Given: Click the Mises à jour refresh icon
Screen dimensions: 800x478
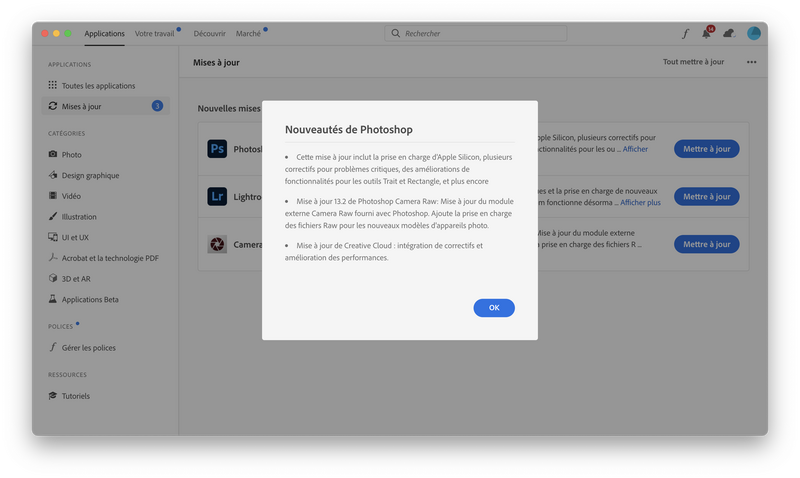Looking at the screenshot, I should (x=53, y=106).
